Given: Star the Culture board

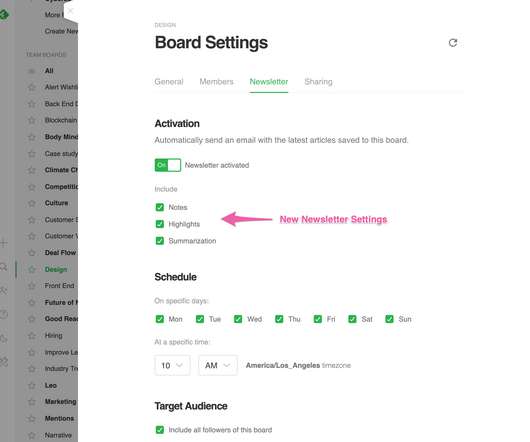Looking at the screenshot, I should (32, 203).
